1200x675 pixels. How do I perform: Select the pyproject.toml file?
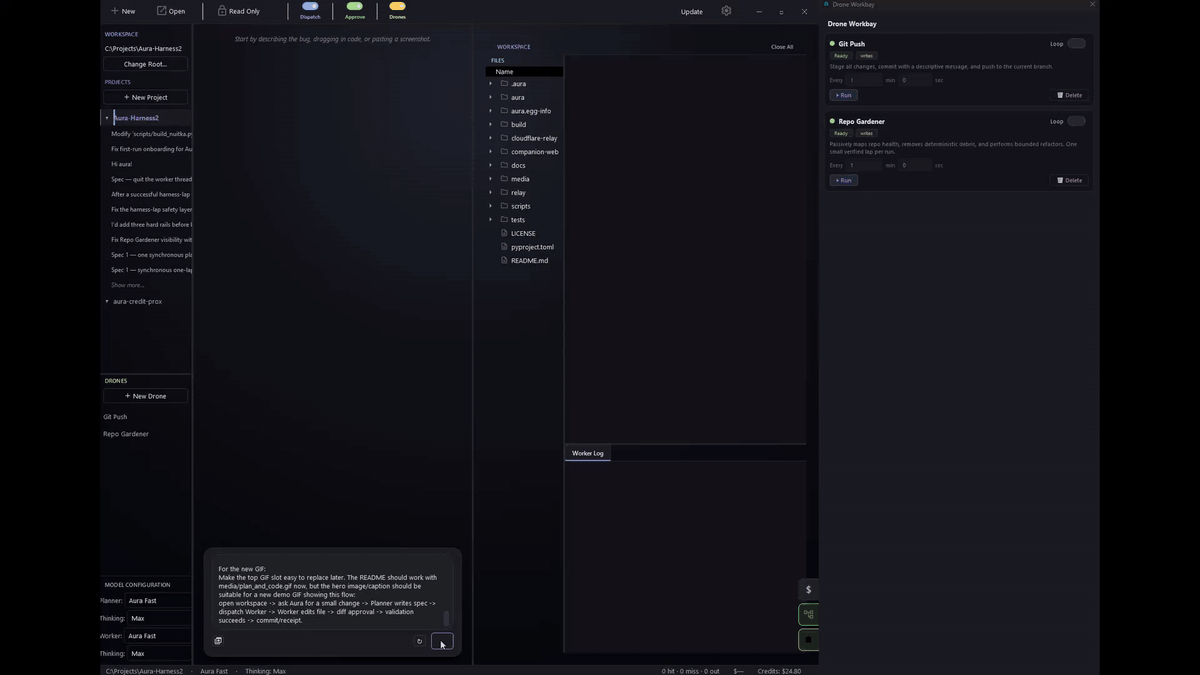[x=532, y=247]
